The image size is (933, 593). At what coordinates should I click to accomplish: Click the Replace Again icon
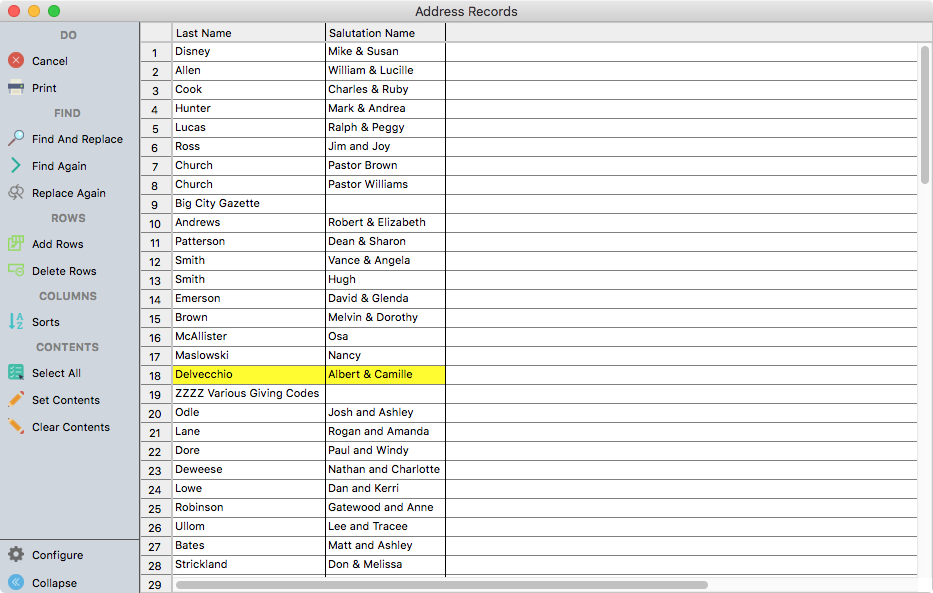(16, 193)
